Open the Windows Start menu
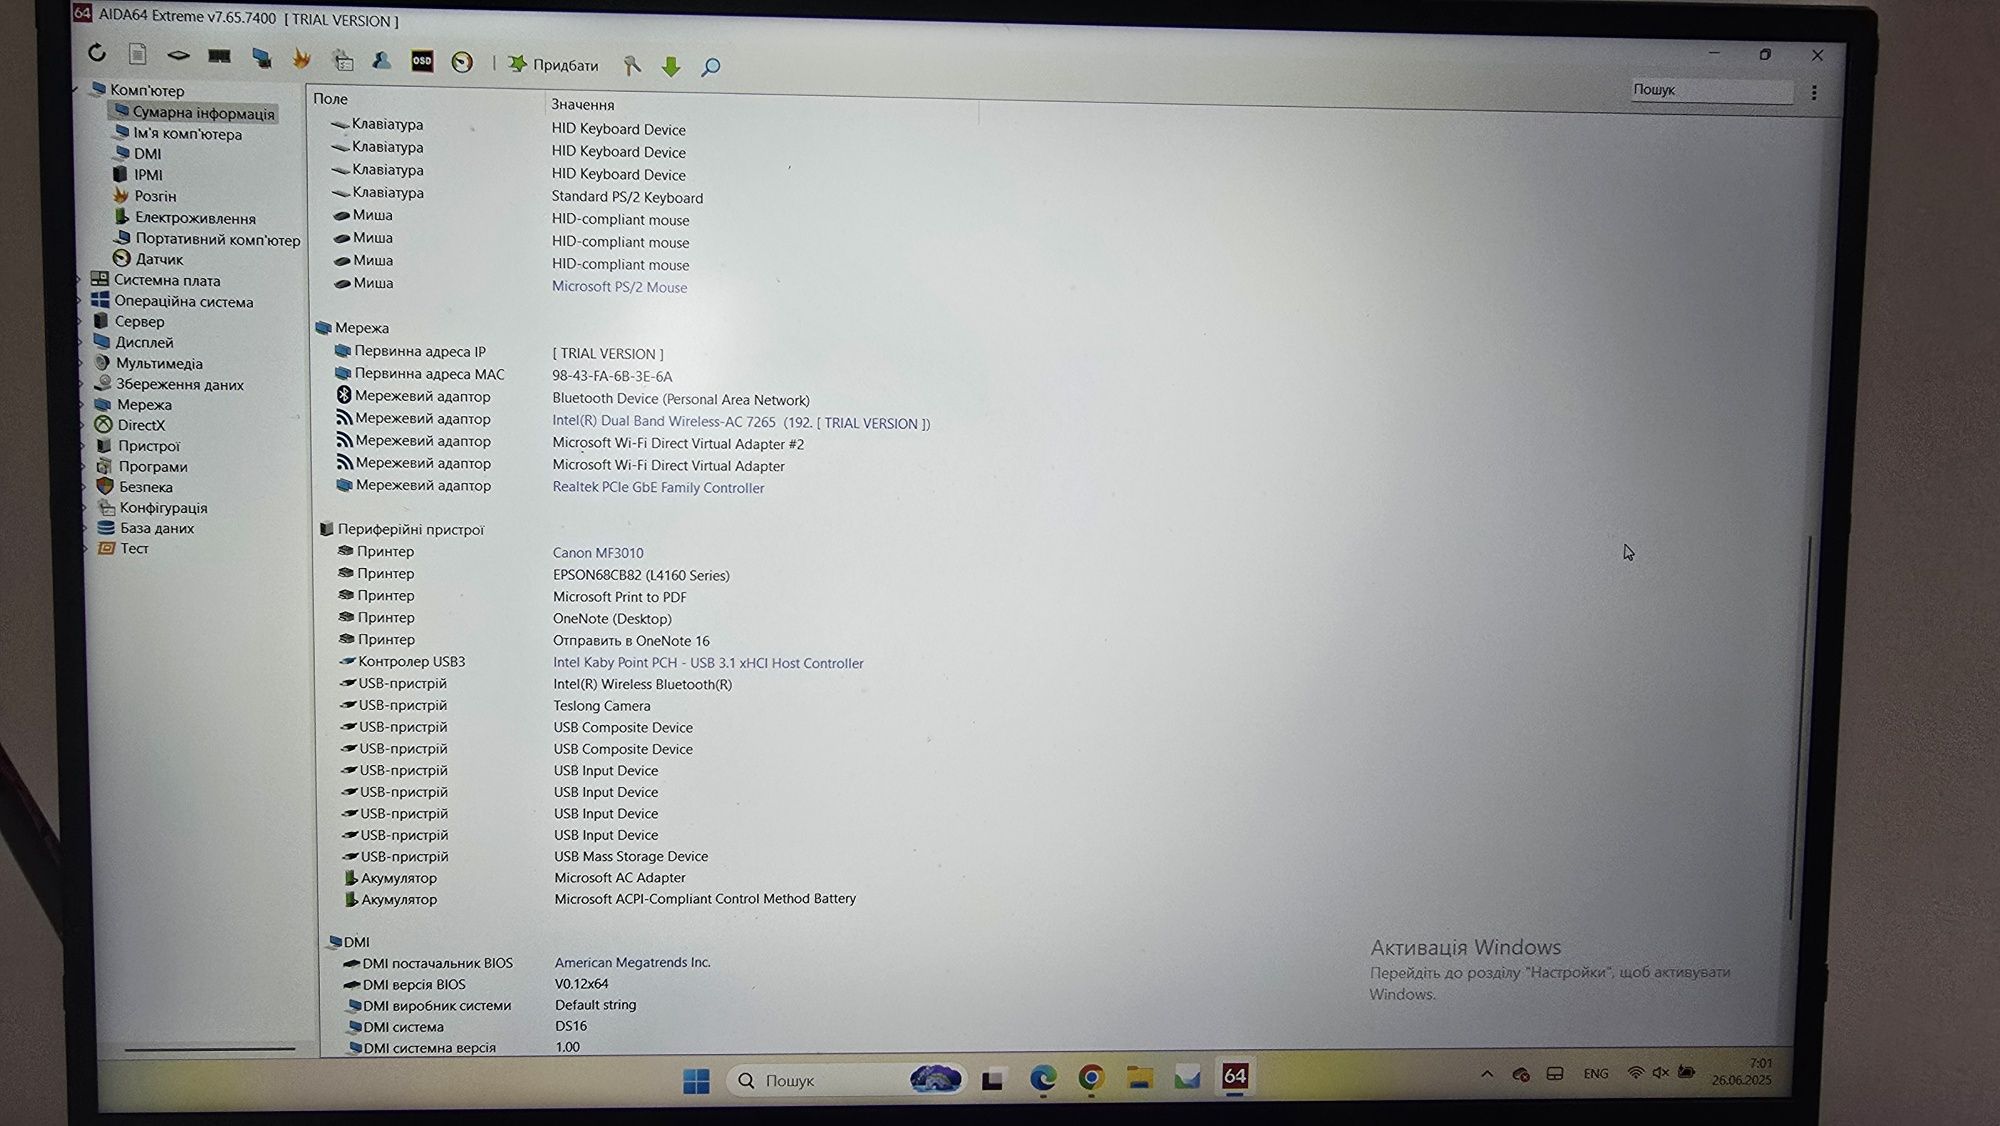2000x1126 pixels. coord(696,1080)
